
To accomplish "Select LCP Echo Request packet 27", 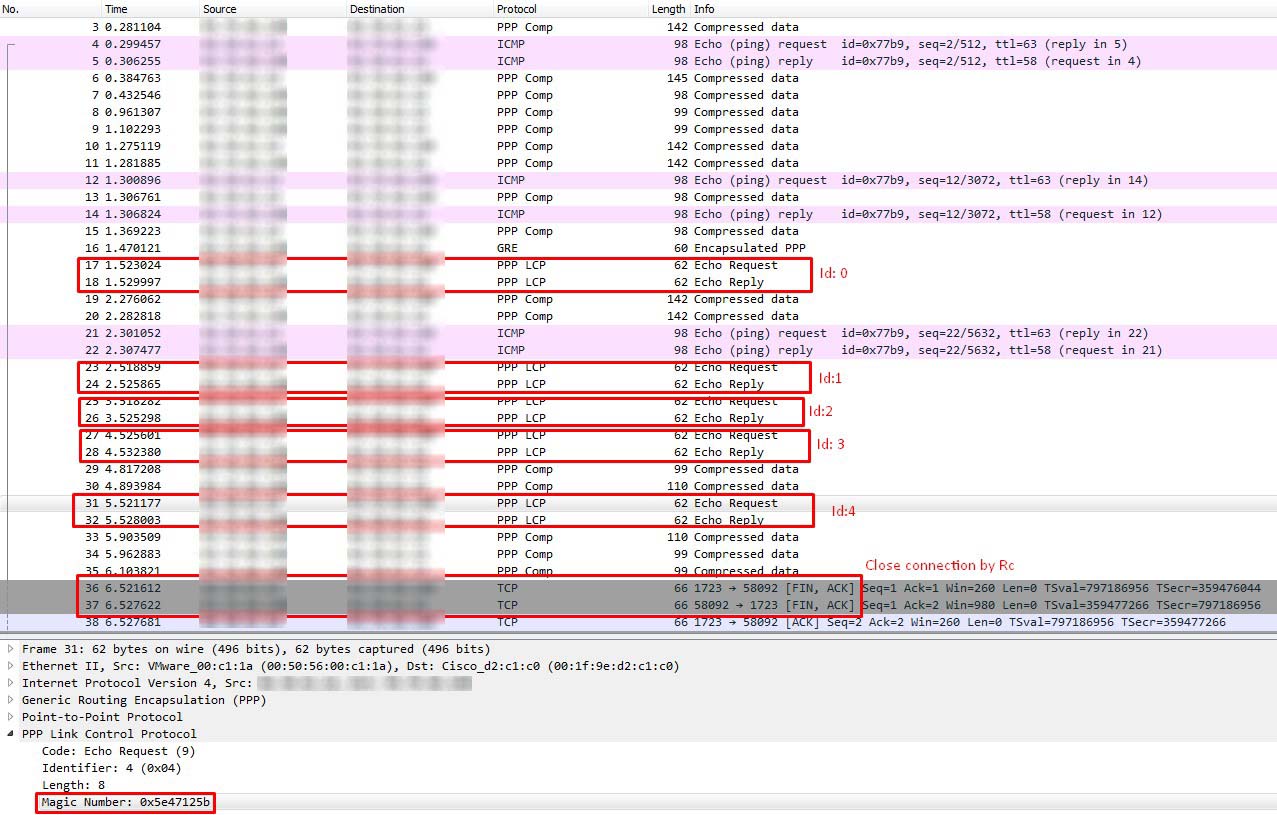I will point(638,435).
